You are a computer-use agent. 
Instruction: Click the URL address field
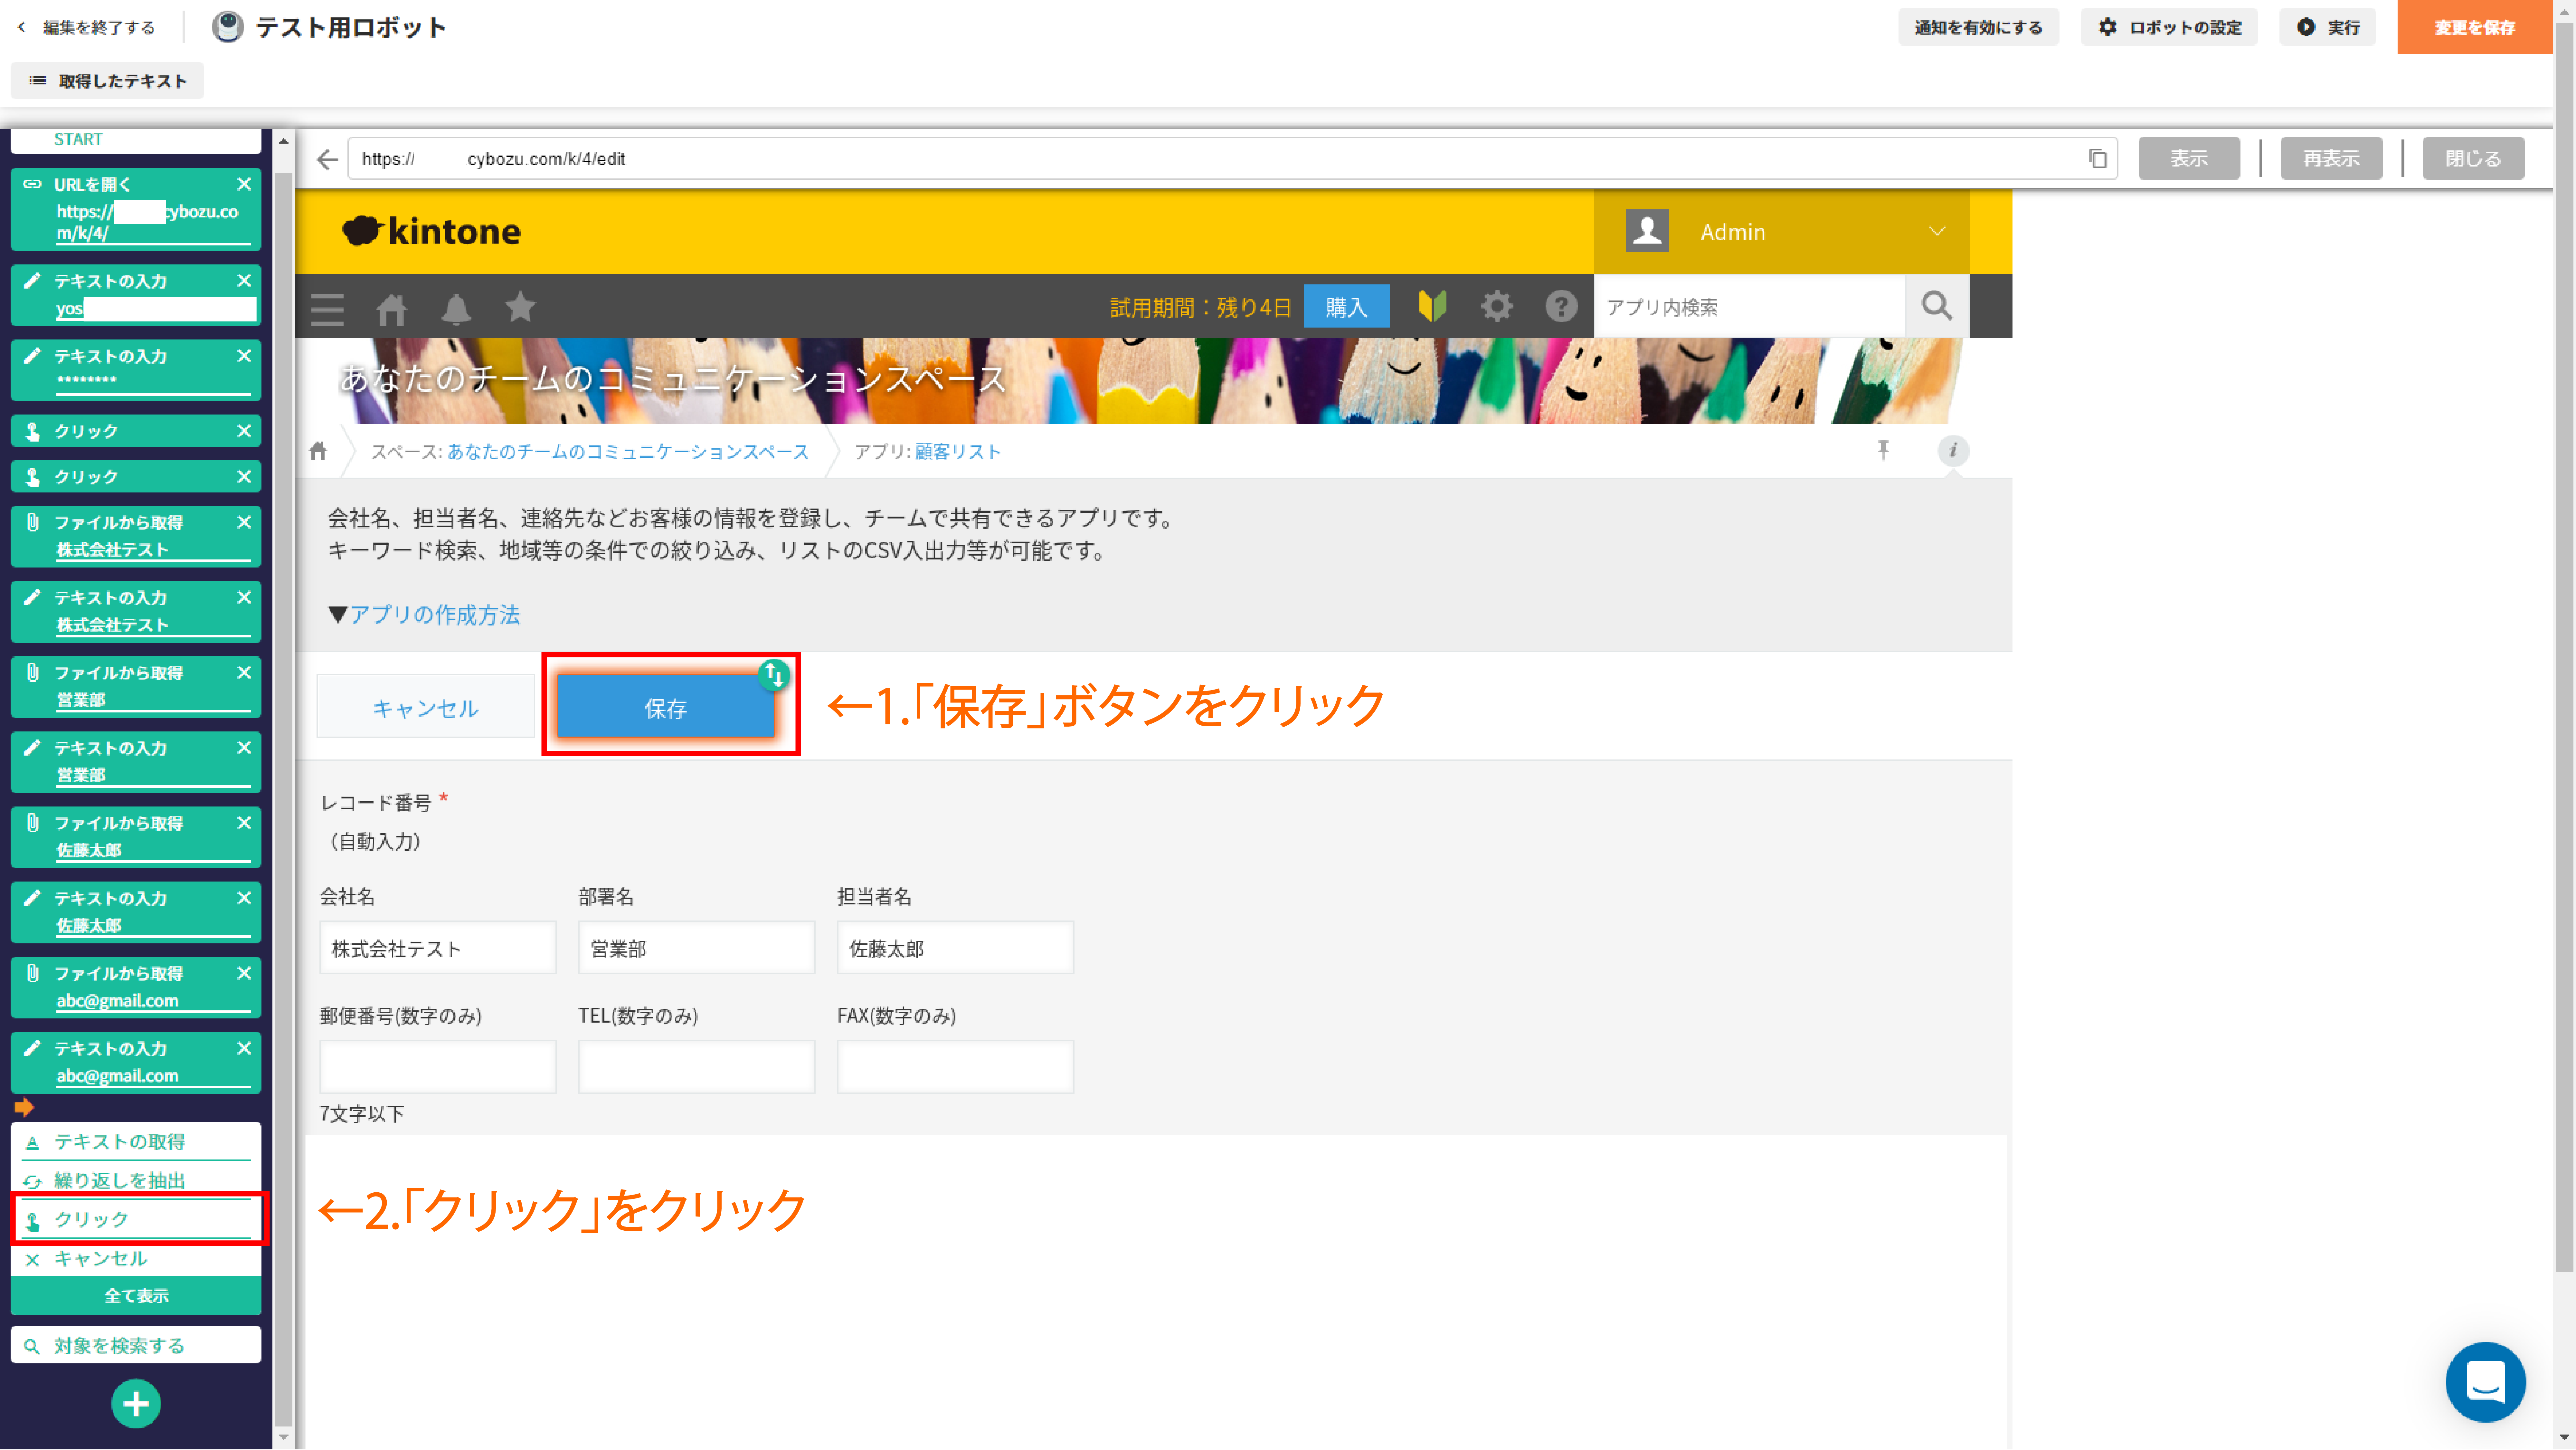point(1232,159)
